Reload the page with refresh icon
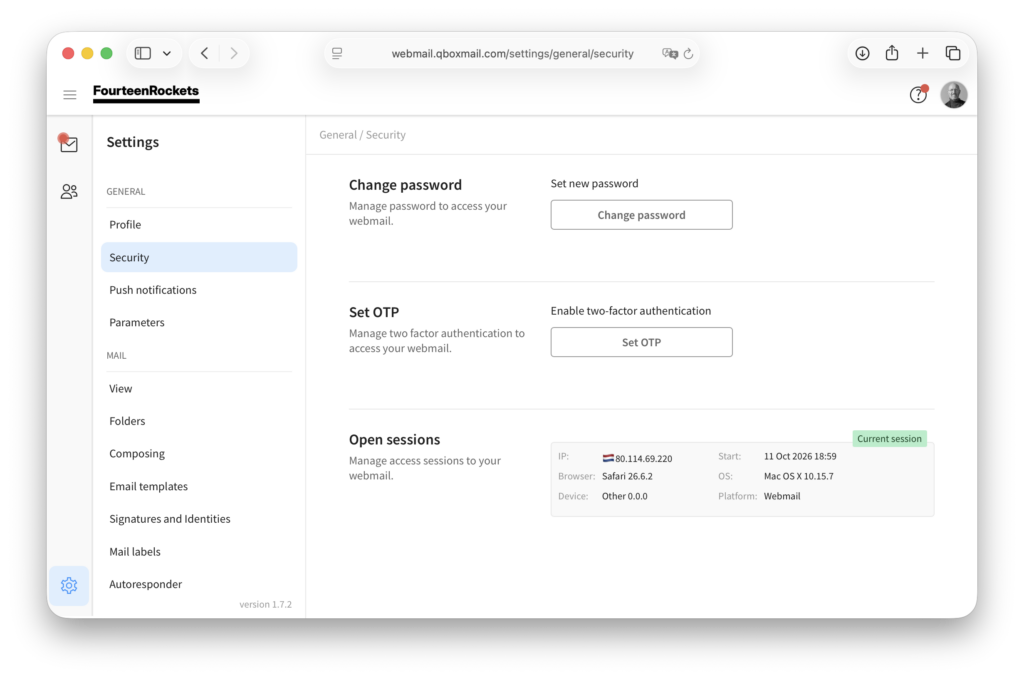The width and height of the screenshot is (1024, 680). tap(688, 54)
